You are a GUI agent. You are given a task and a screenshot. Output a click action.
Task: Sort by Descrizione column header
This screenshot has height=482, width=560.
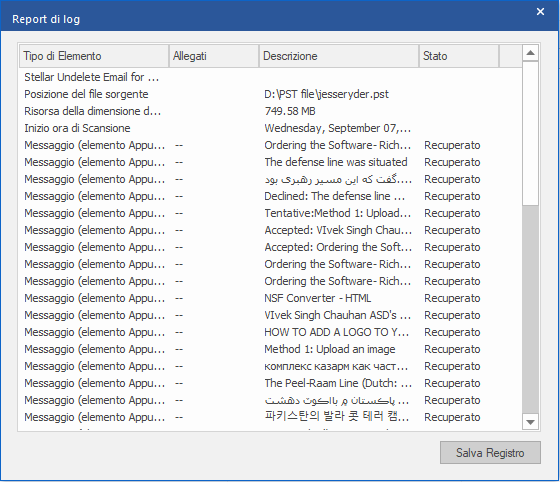[339, 56]
